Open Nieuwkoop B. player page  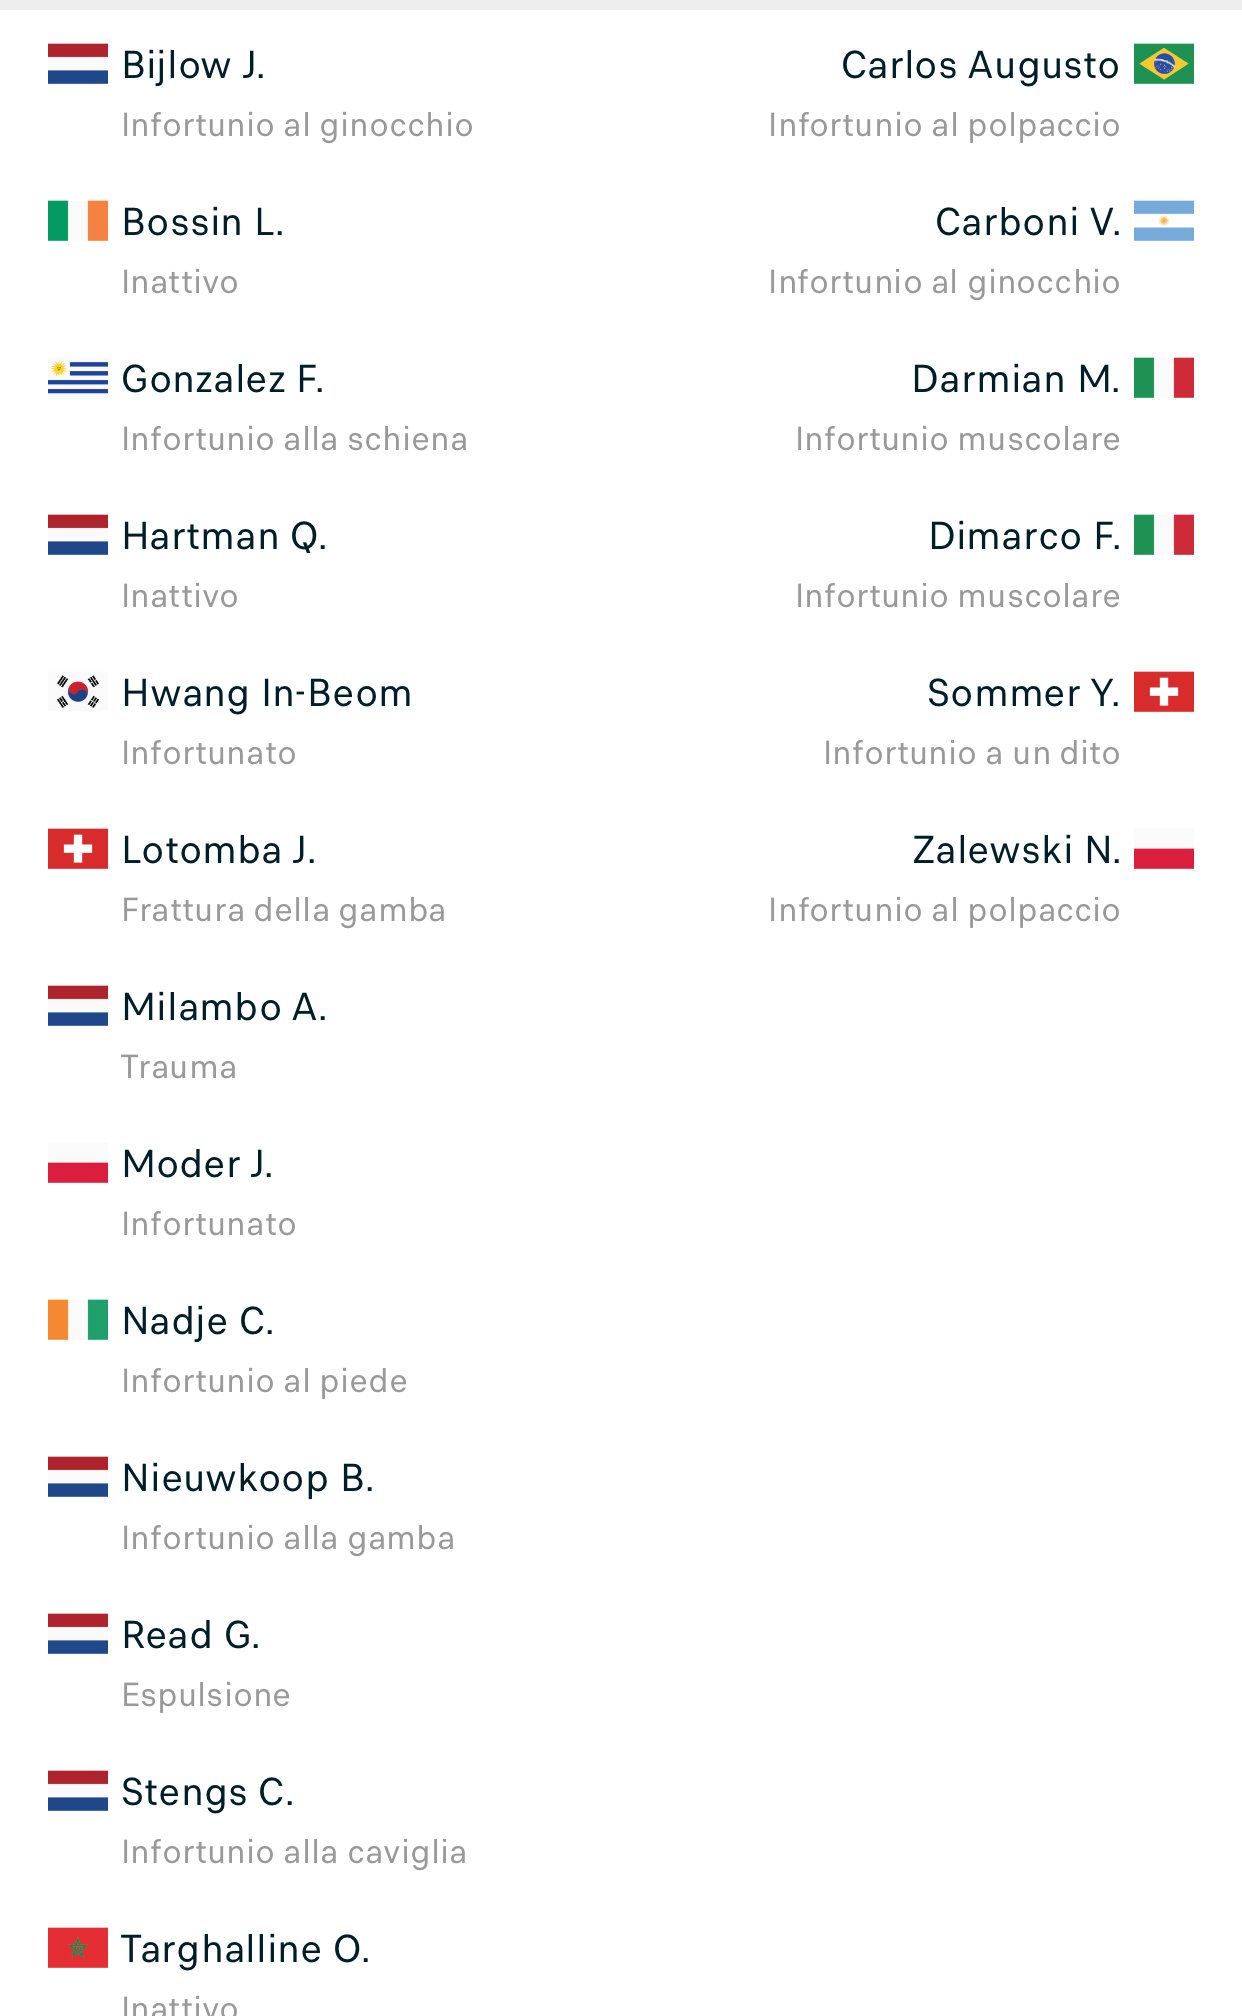(248, 1478)
